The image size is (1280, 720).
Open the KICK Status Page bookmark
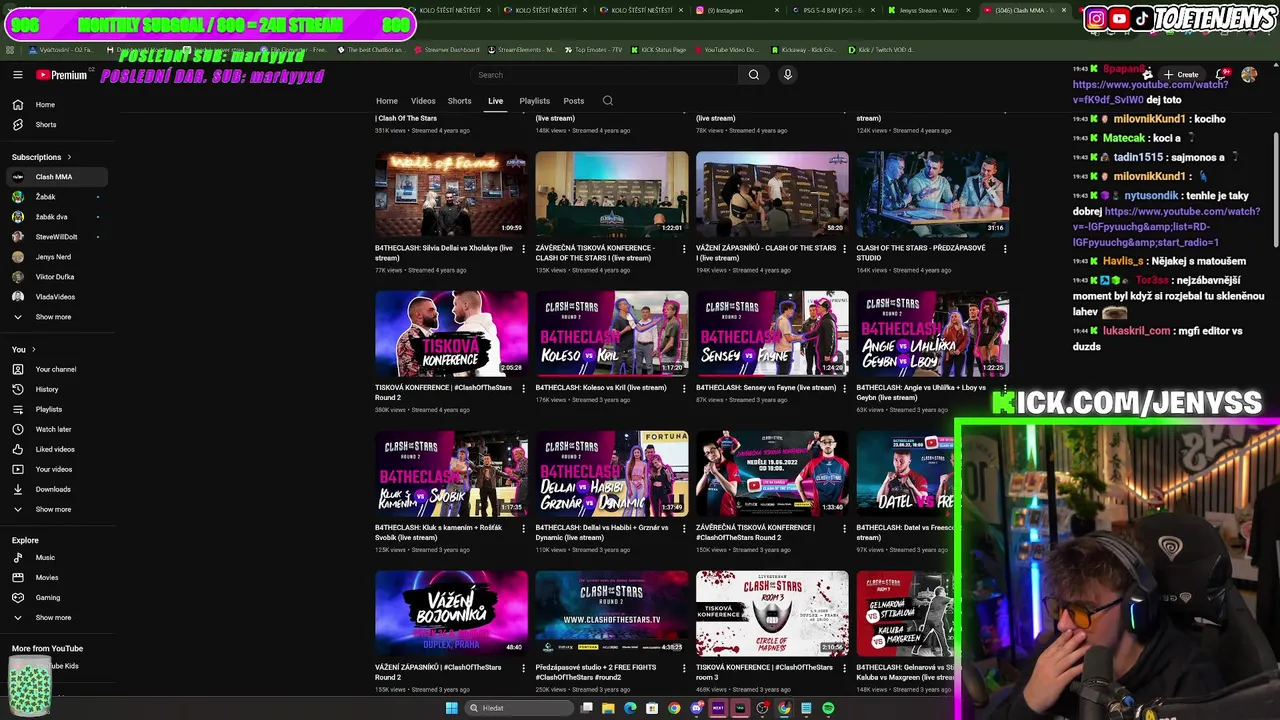658,50
